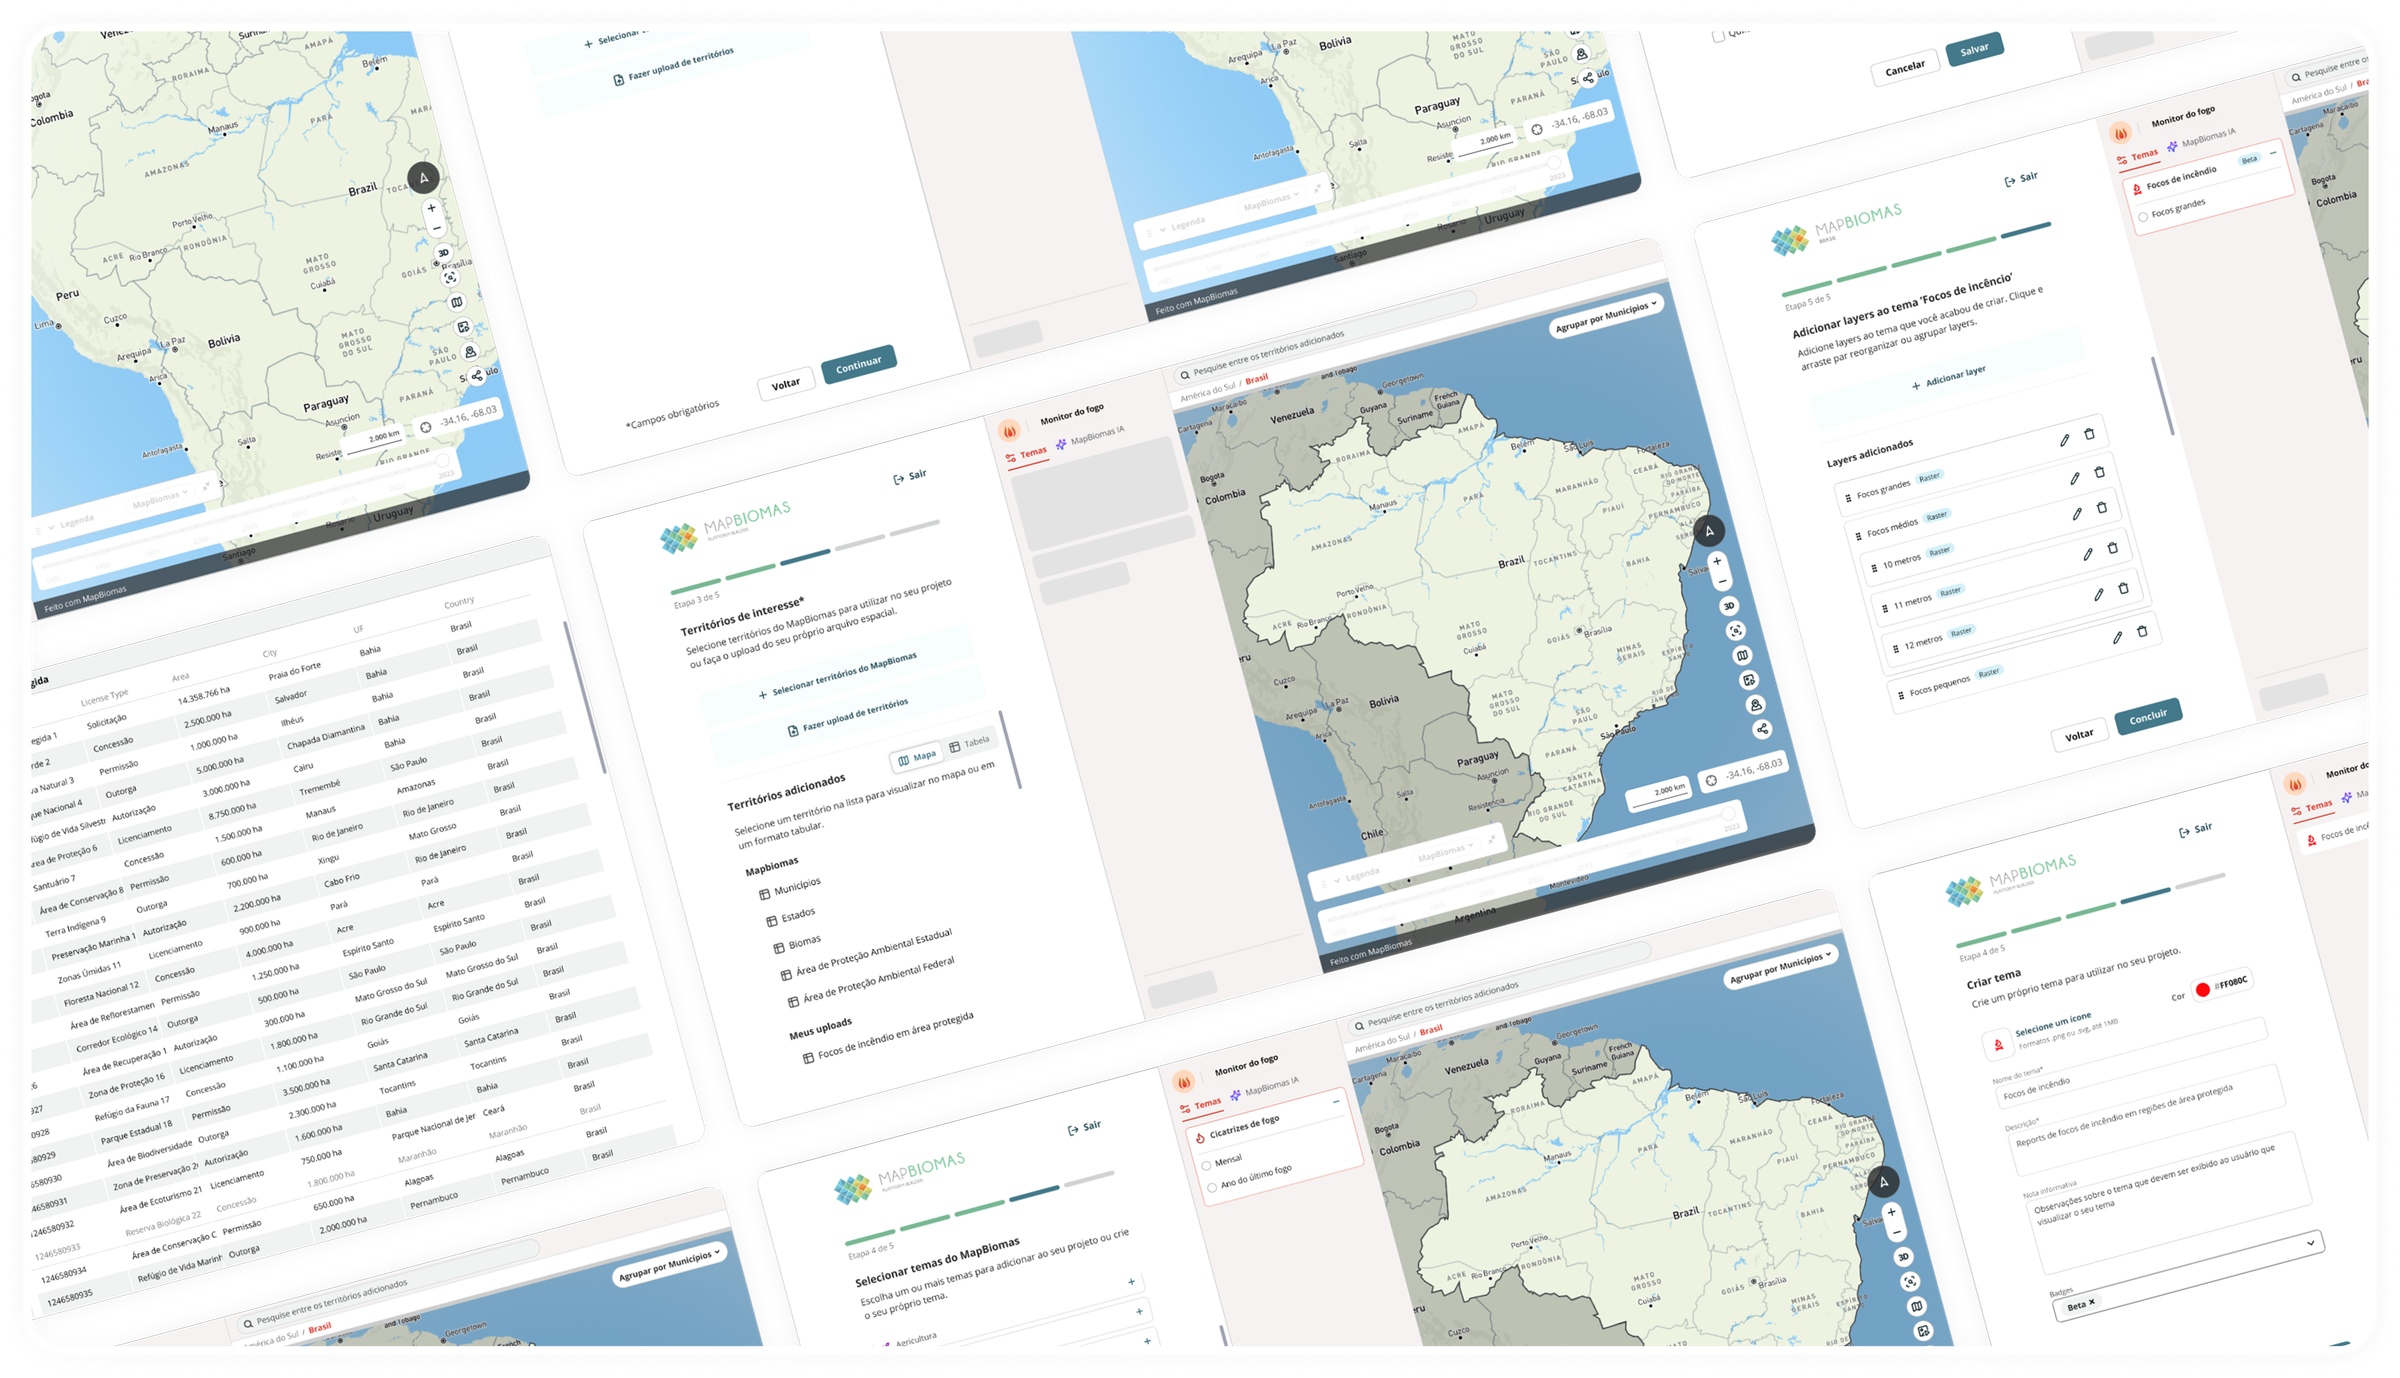
Task: Click Sair in the Territórios de interesse panel
Action: point(909,476)
